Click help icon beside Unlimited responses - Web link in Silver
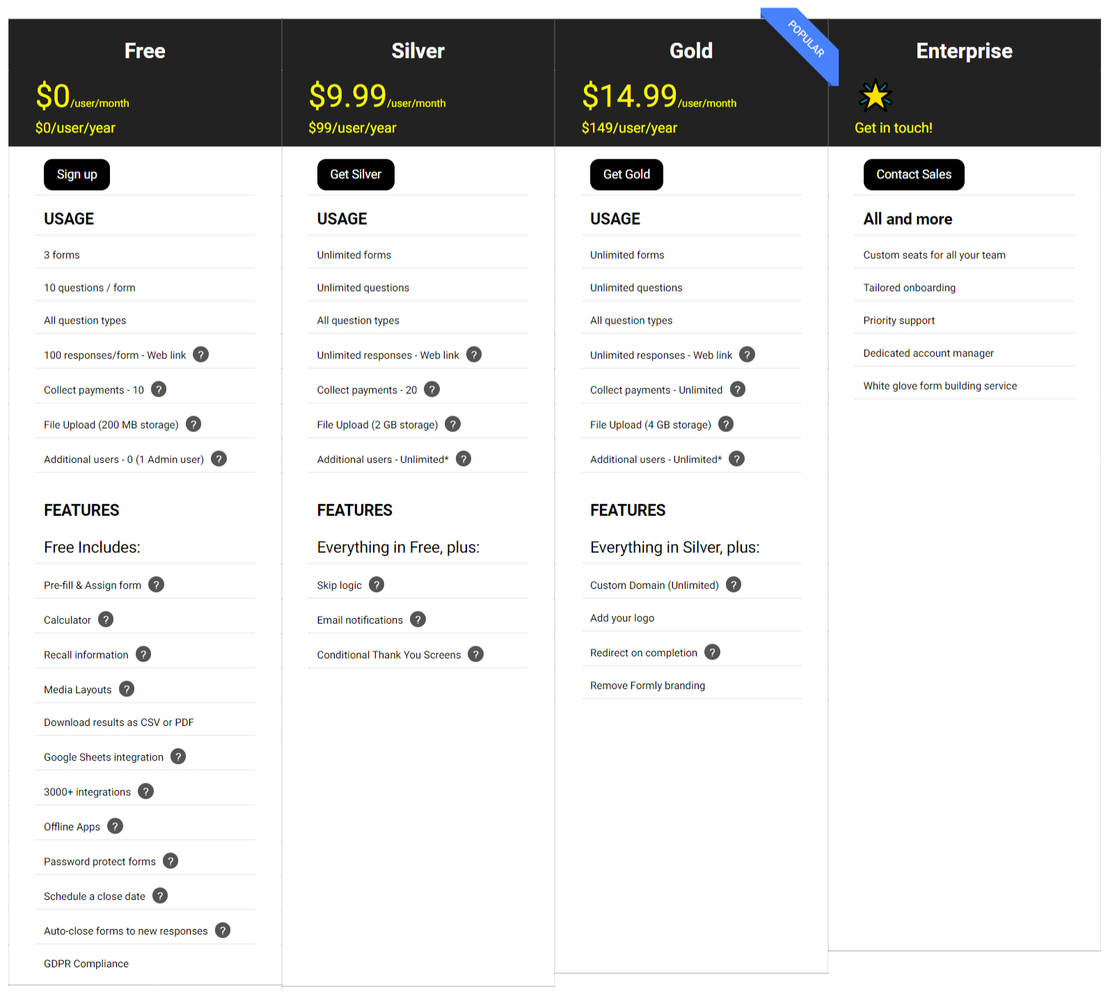 pyautogui.click(x=474, y=354)
